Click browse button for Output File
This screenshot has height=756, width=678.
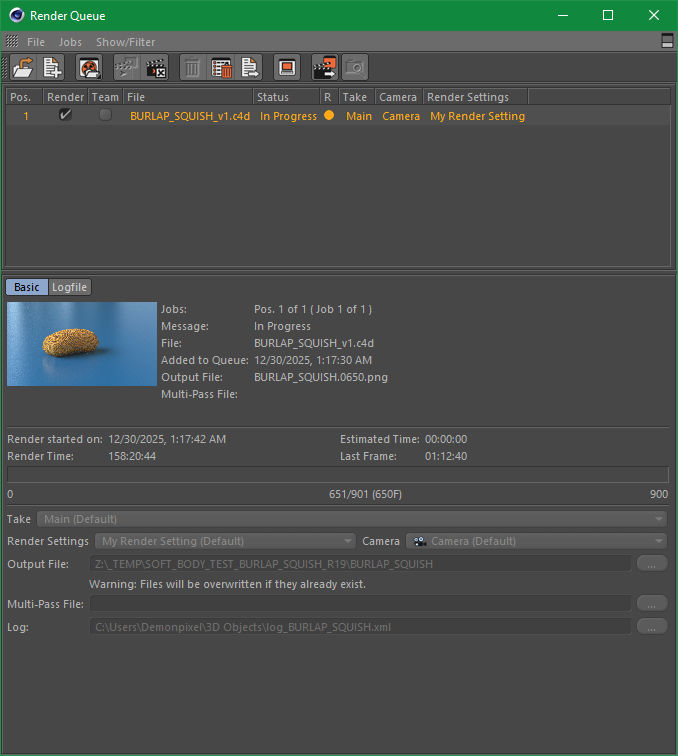click(652, 564)
